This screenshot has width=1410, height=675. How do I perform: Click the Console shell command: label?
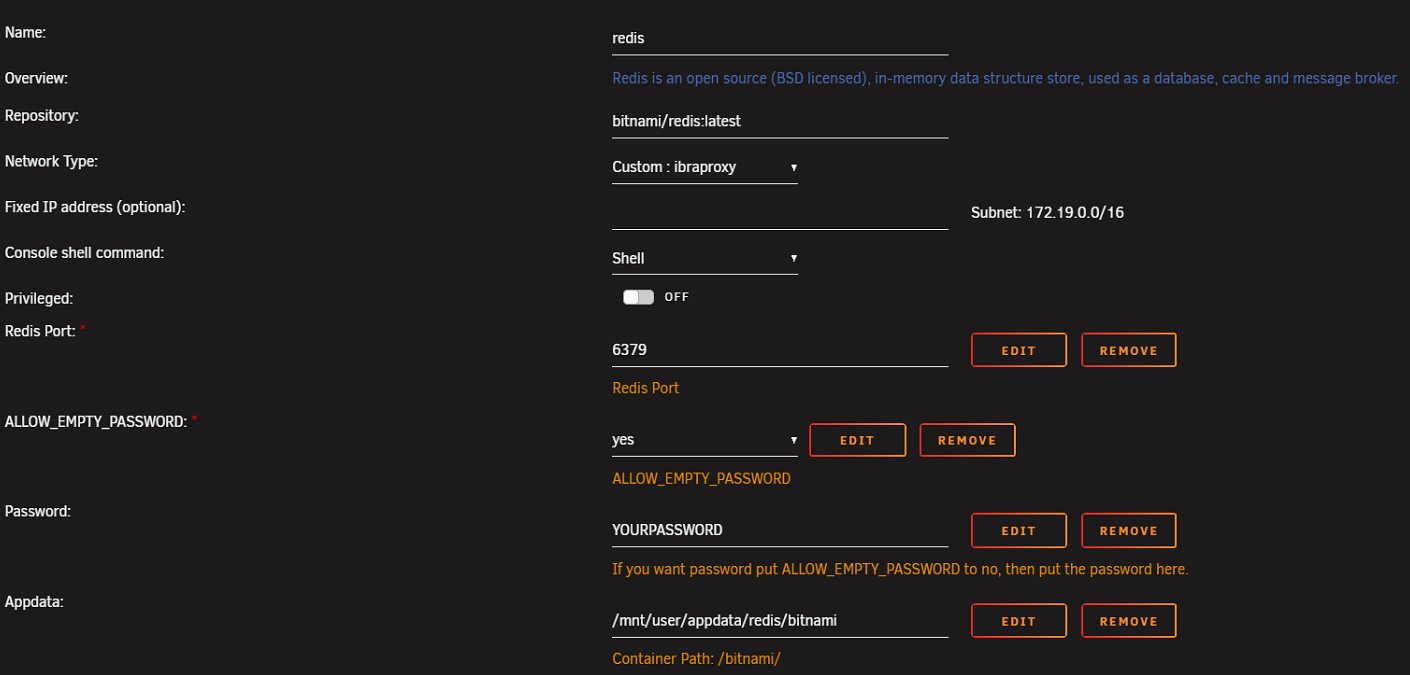coord(84,253)
